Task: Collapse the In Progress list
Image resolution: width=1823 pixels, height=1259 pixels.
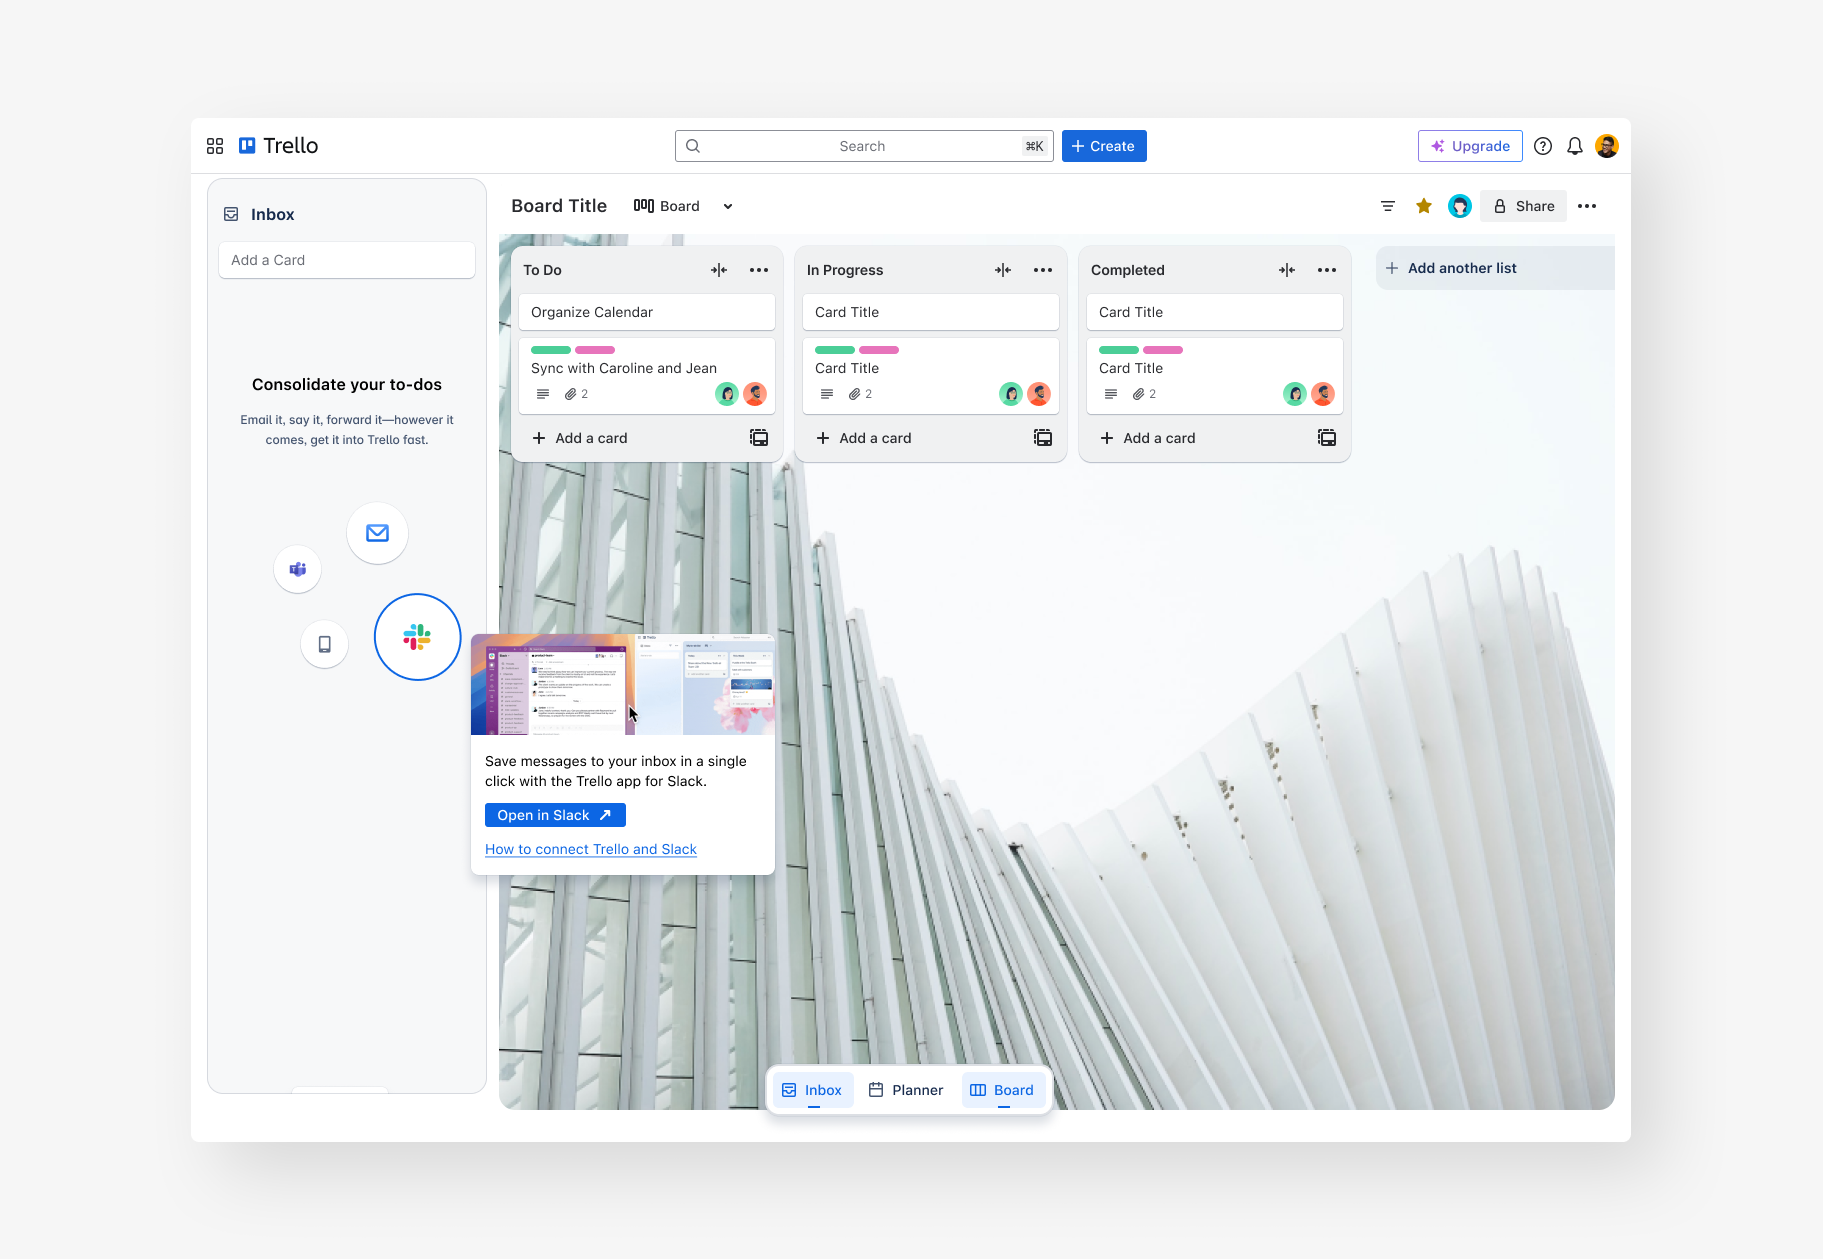Action: [x=1003, y=270]
